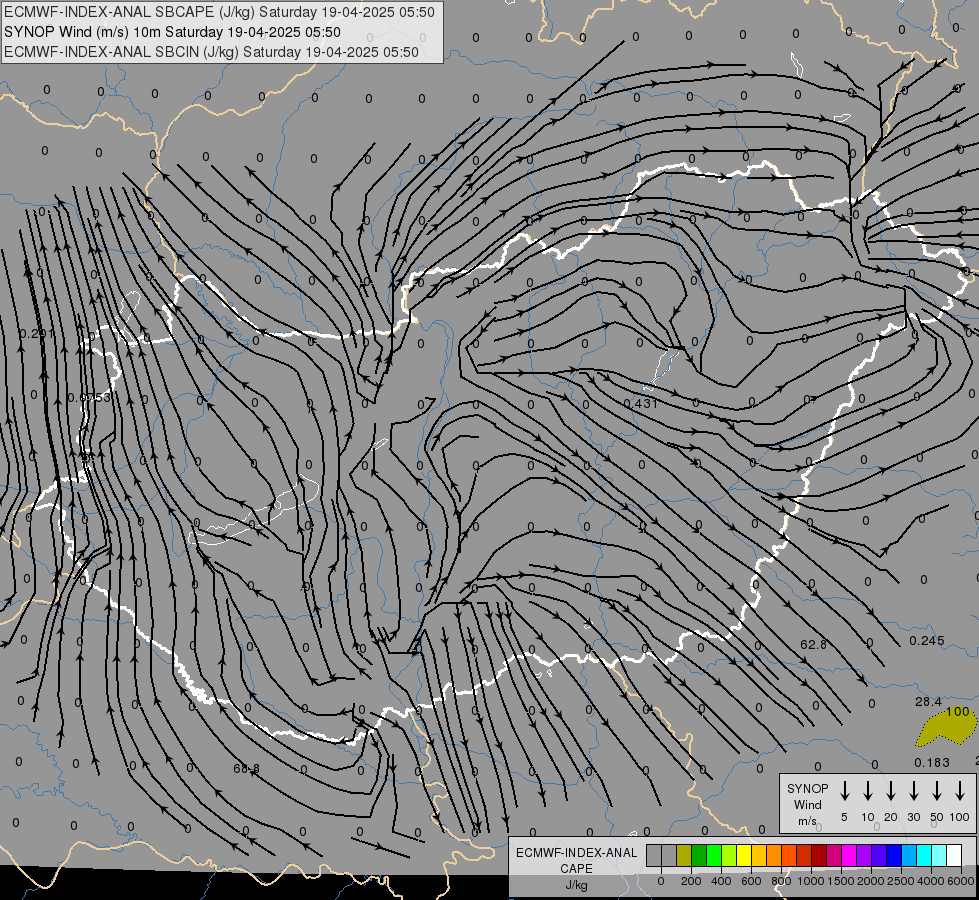The width and height of the screenshot is (979, 900).
Task: Click the cyan swatch left of the 4000 tick
Action: pos(925,855)
